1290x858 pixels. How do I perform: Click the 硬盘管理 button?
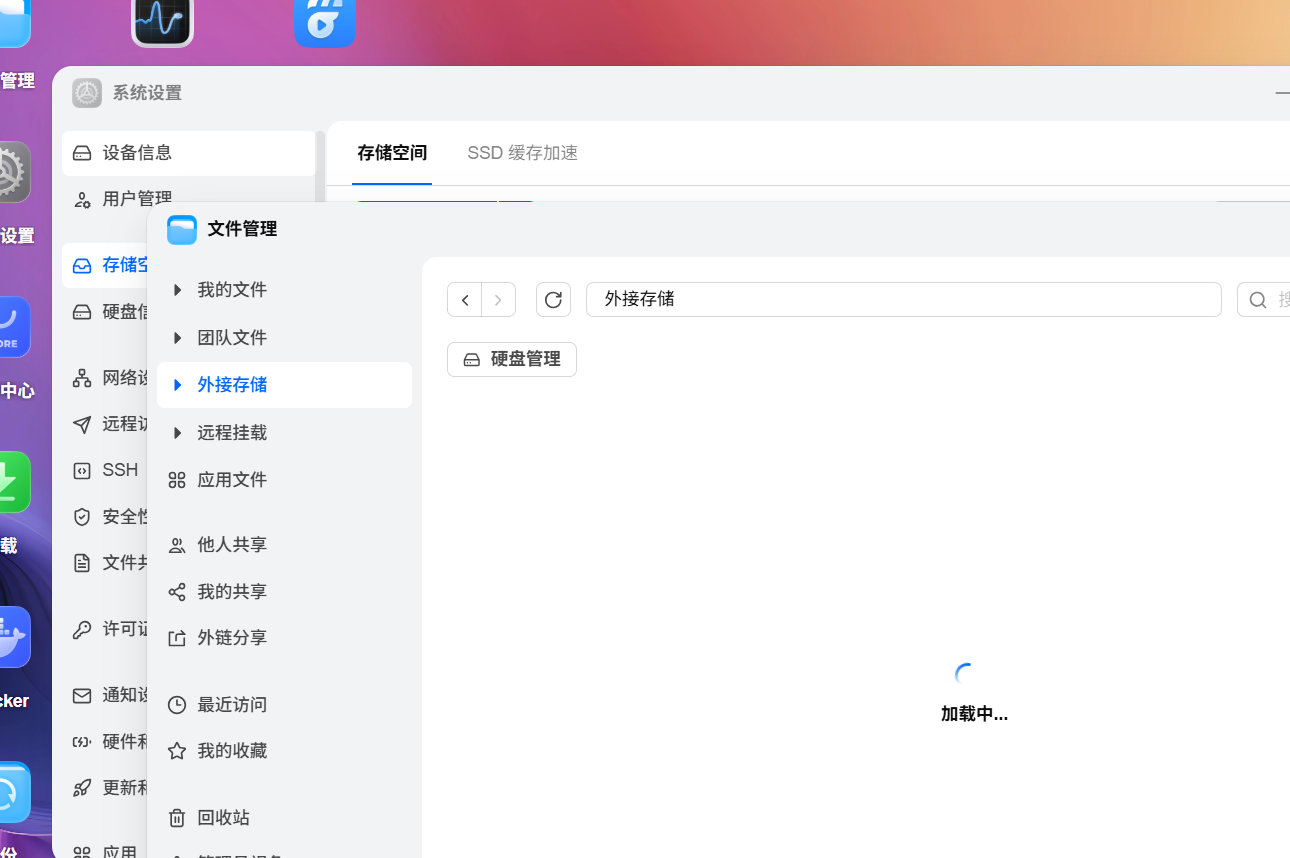pos(512,359)
